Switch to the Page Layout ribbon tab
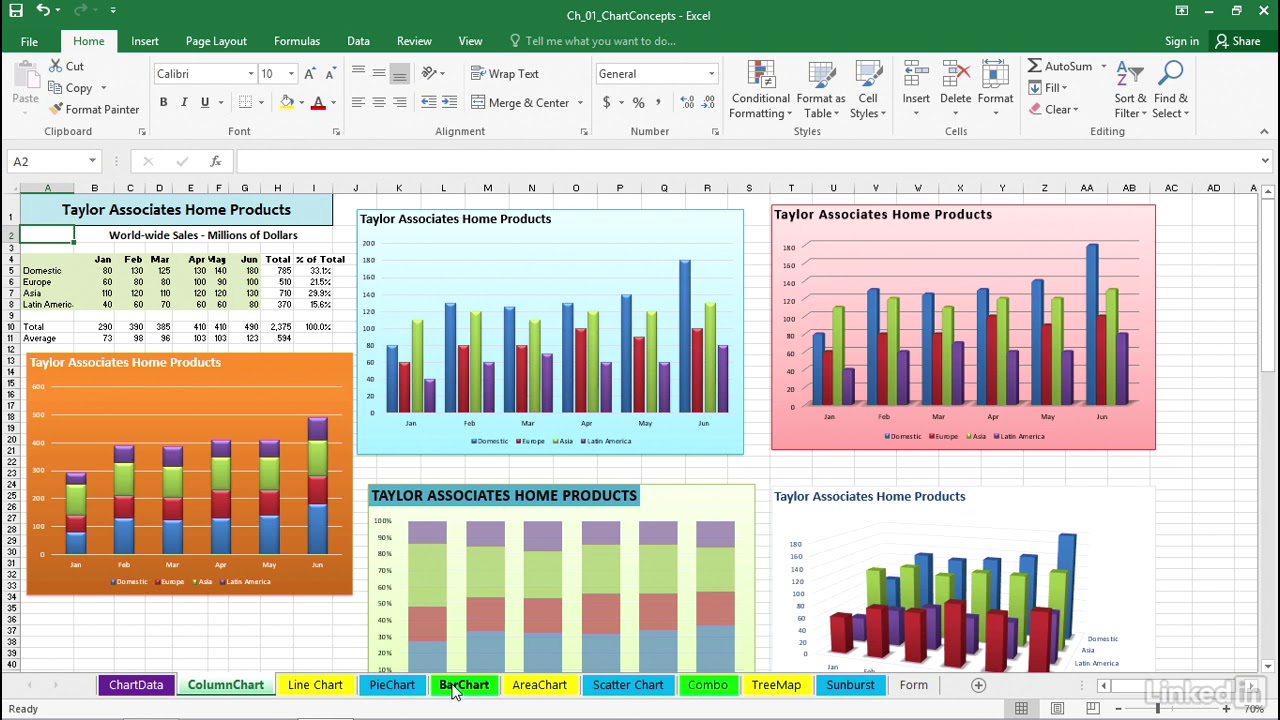The image size is (1280, 720). tap(216, 41)
